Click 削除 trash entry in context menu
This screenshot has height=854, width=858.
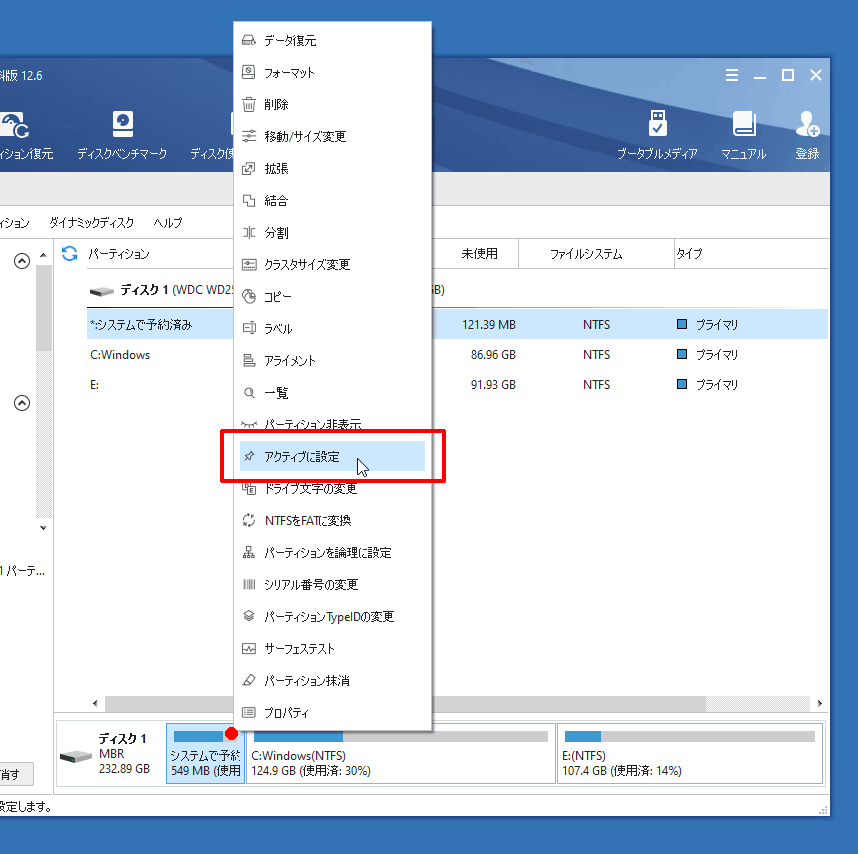point(276,105)
